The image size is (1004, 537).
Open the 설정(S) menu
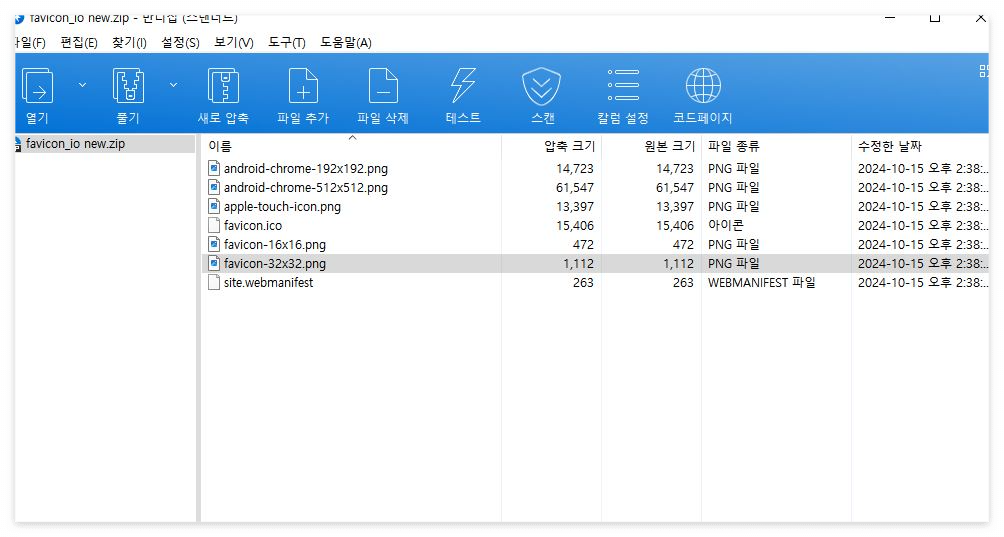click(180, 43)
